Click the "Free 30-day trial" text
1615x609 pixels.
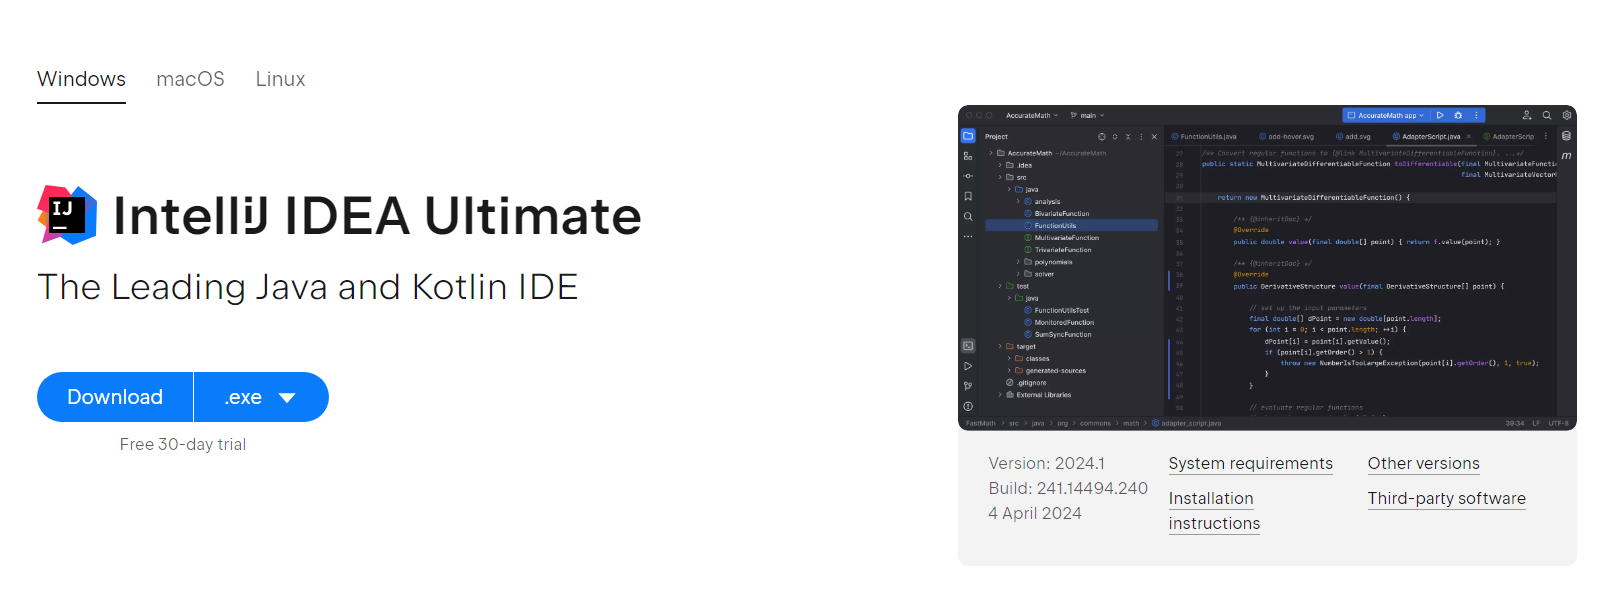coord(183,444)
